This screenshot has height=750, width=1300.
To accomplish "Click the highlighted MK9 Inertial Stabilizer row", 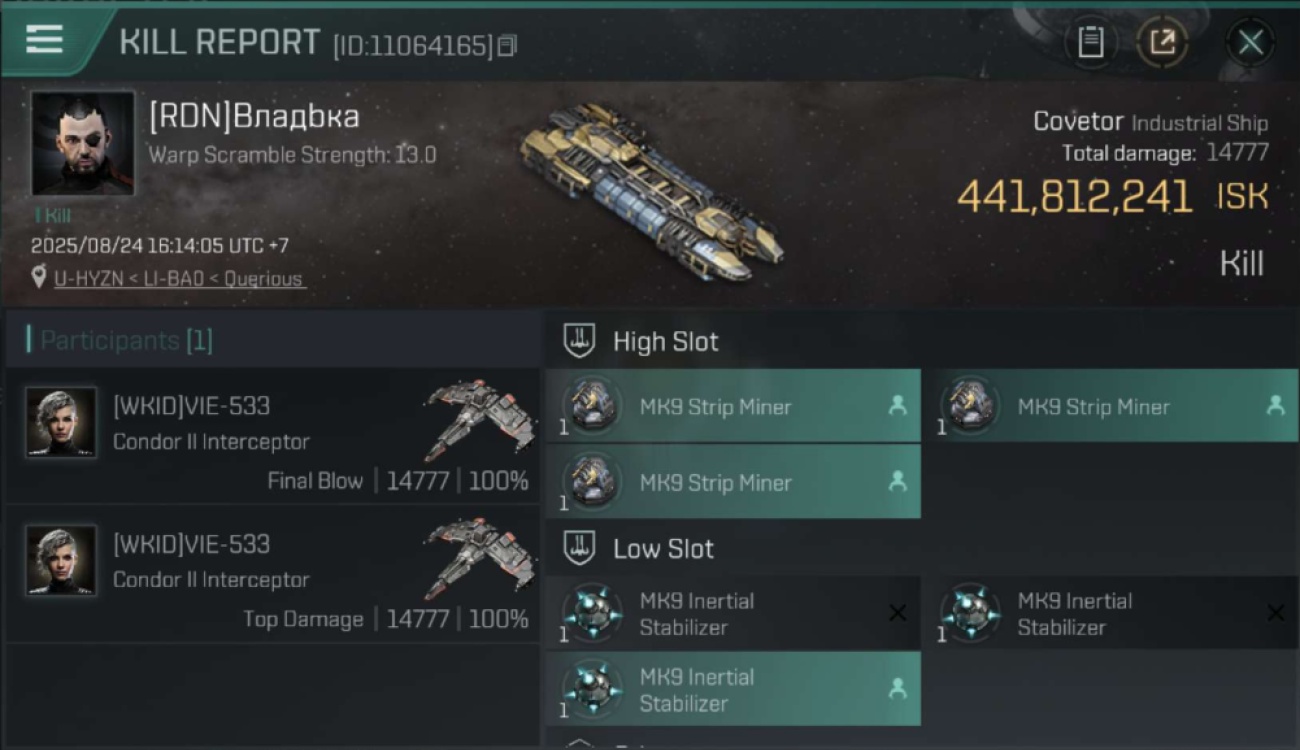I will click(x=733, y=689).
